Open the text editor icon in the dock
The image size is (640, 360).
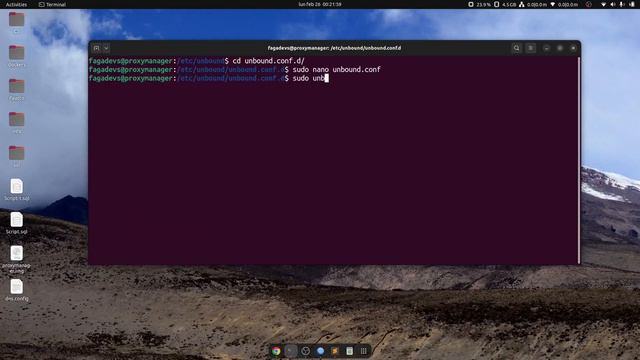coord(349,351)
